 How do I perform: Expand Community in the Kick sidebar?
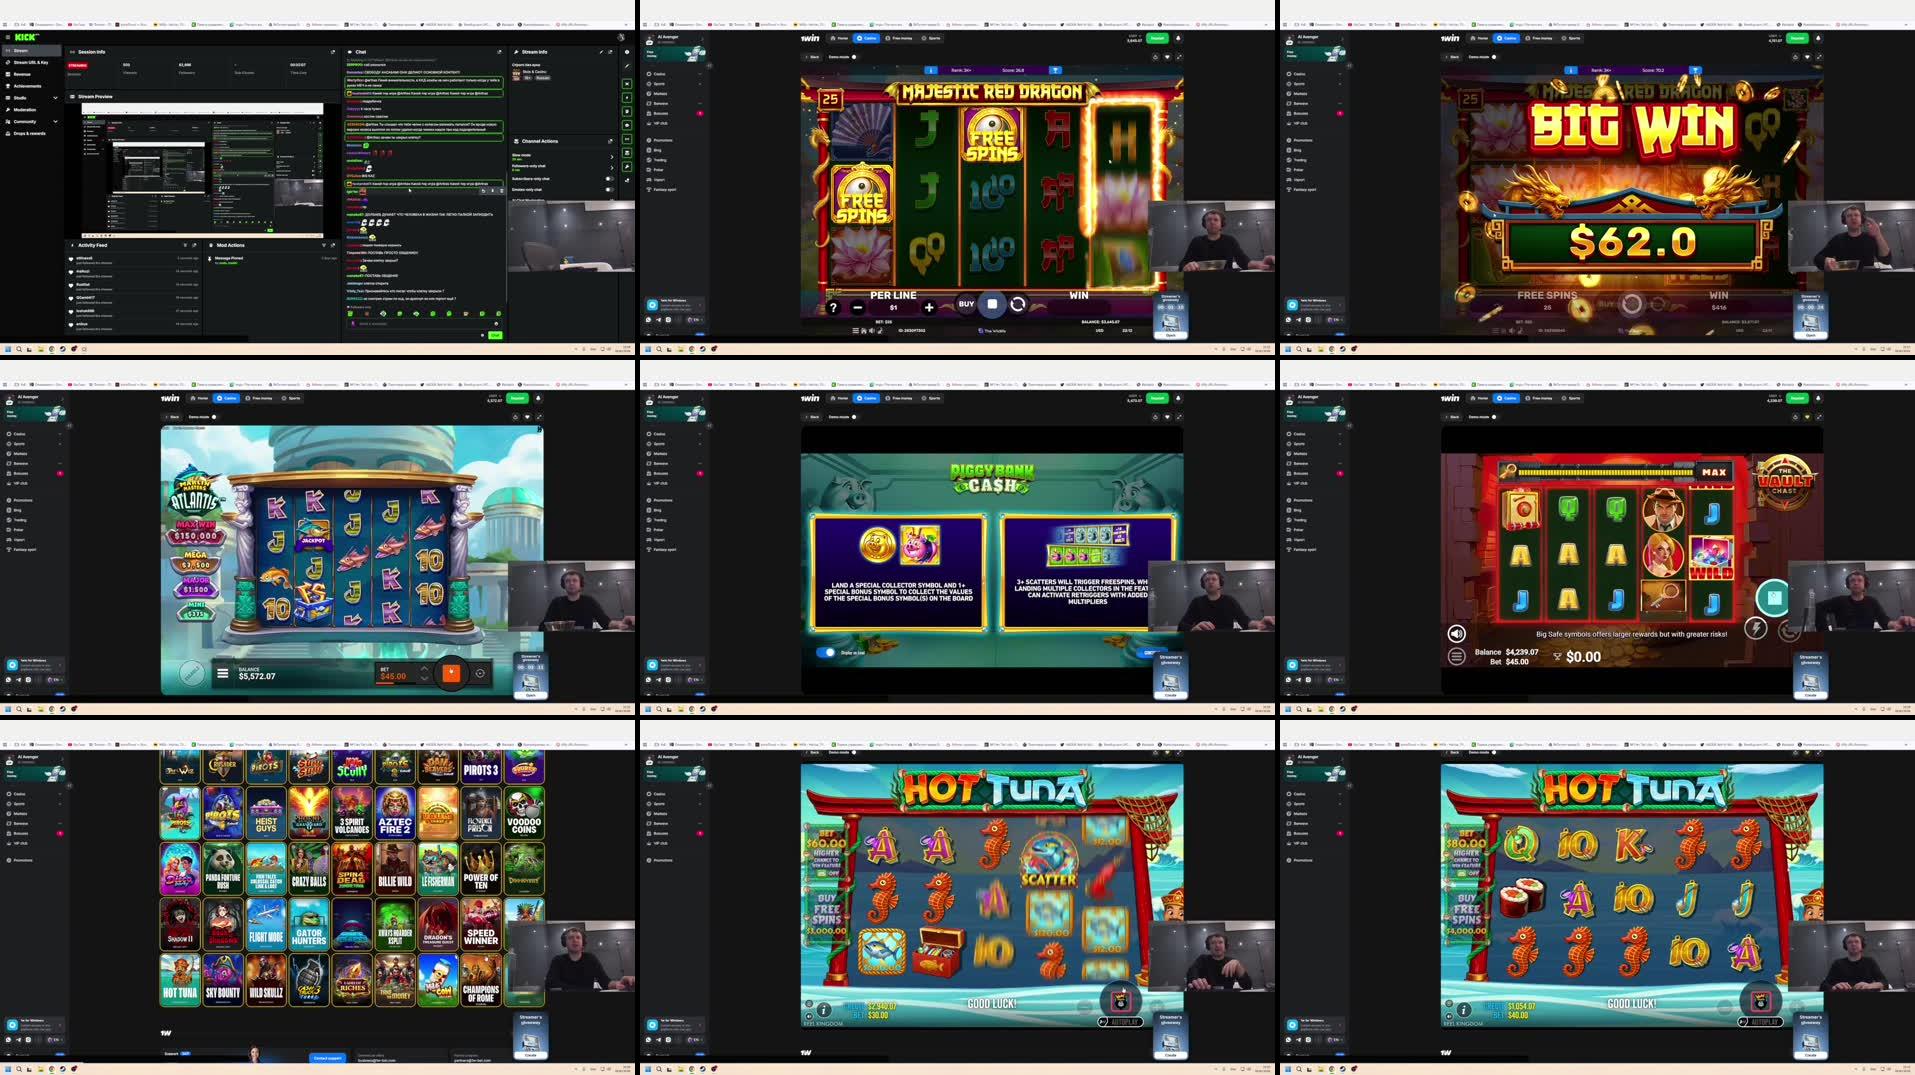tap(55, 121)
